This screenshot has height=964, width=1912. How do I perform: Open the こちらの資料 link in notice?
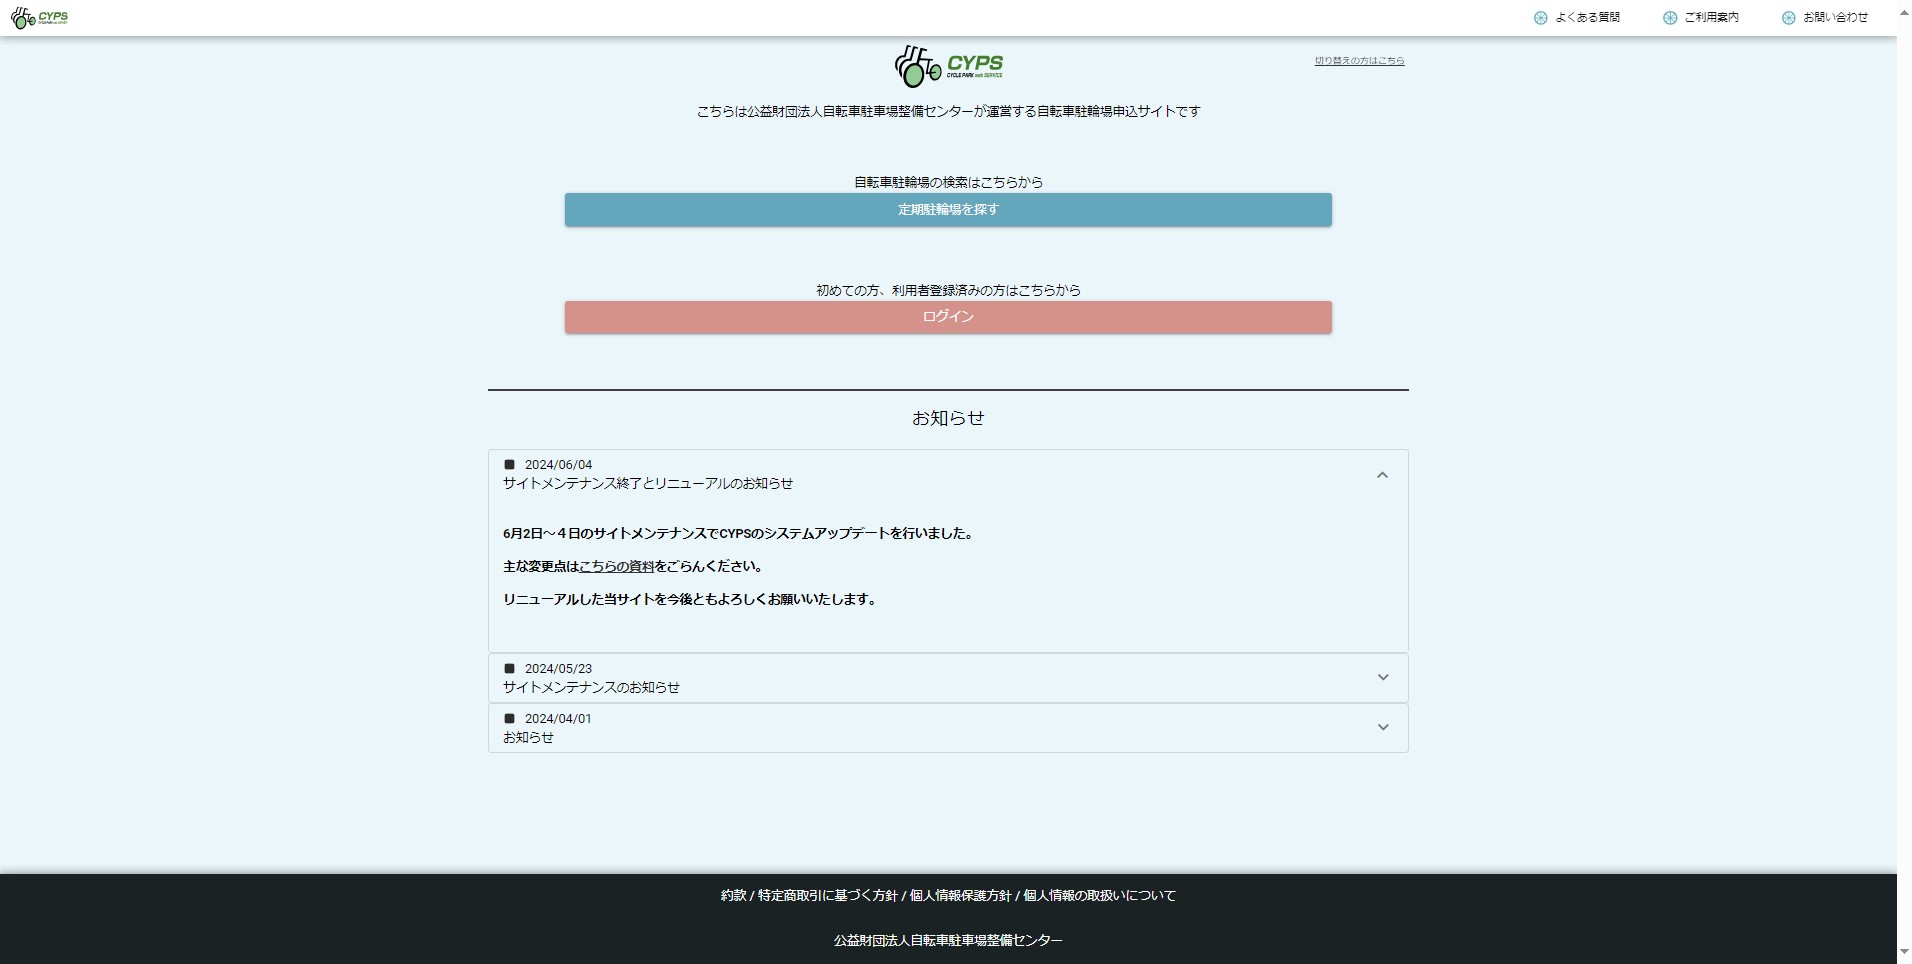(x=616, y=567)
